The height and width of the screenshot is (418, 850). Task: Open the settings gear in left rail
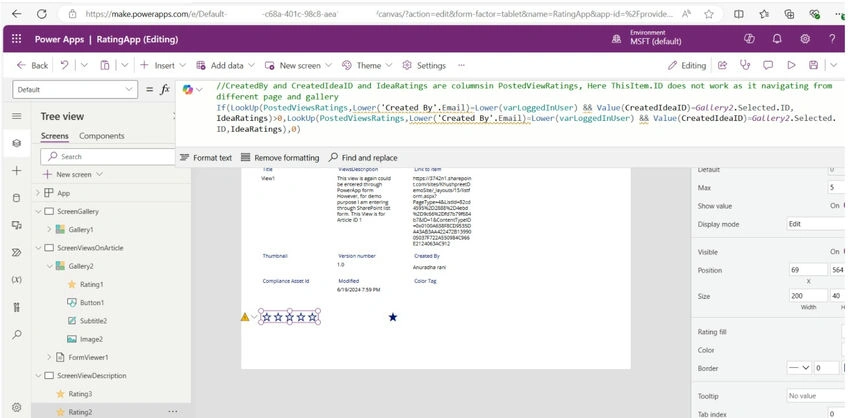point(17,407)
